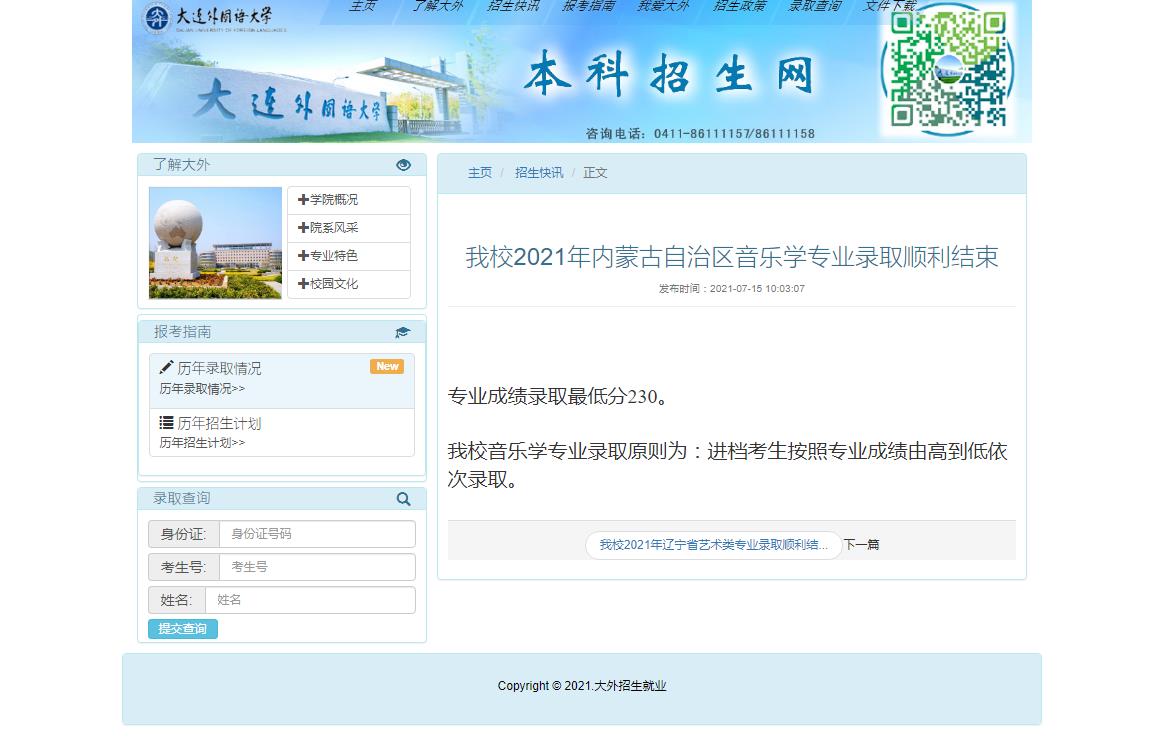Focus the 姓名 input field
Viewport: 1150px width, 750px height.
310,600
